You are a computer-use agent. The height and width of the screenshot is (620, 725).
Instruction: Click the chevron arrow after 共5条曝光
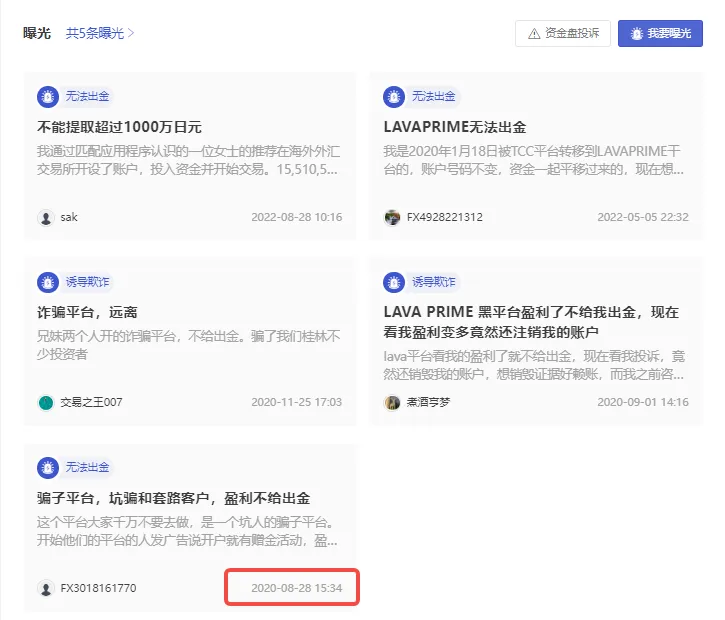click(x=131, y=33)
